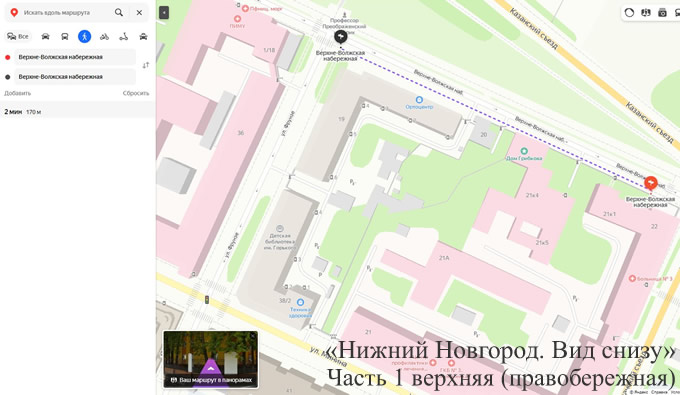Open street panoramas map layer icon
Screen dimensions: 680x395
point(646,13)
